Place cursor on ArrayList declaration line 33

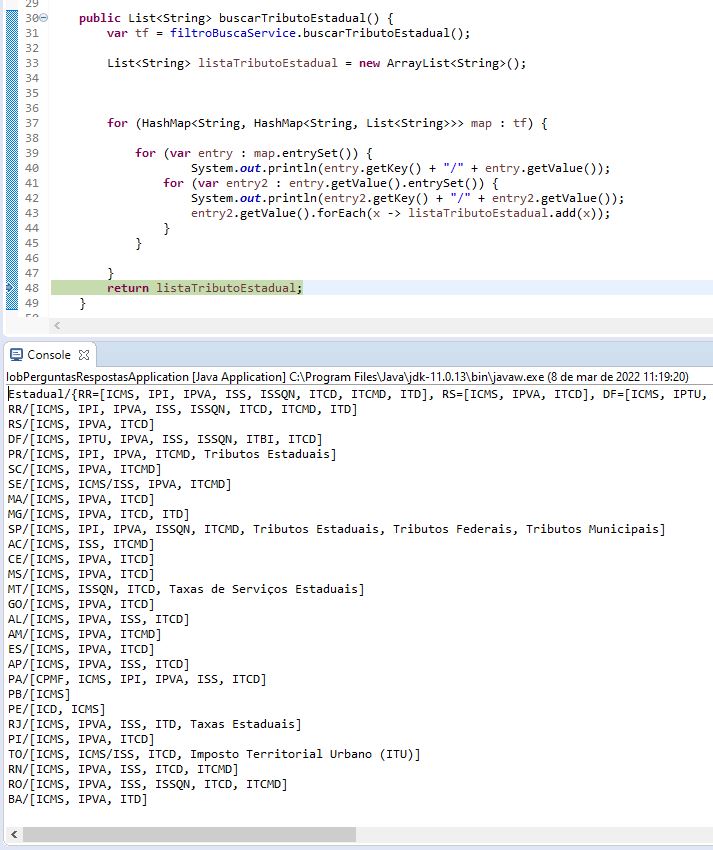(316, 63)
